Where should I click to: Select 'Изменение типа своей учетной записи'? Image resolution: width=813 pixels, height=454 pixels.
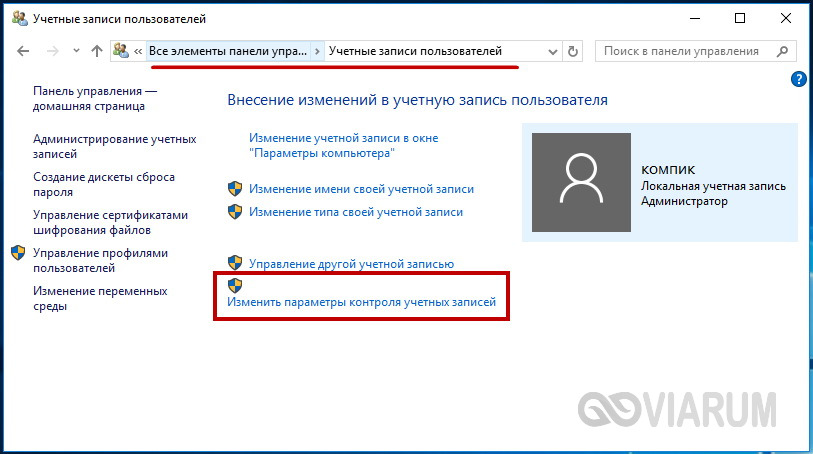tap(355, 212)
